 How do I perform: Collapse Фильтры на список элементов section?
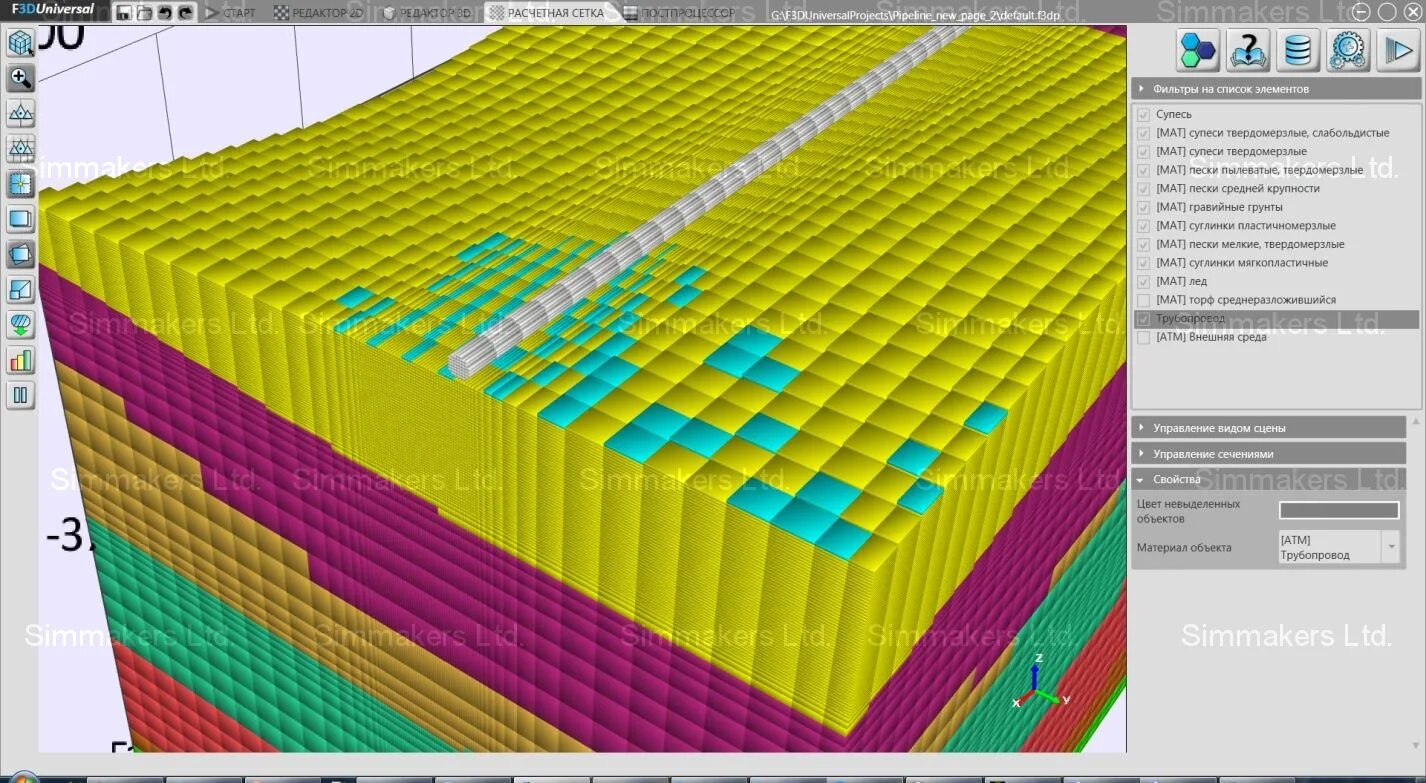[x=1276, y=89]
